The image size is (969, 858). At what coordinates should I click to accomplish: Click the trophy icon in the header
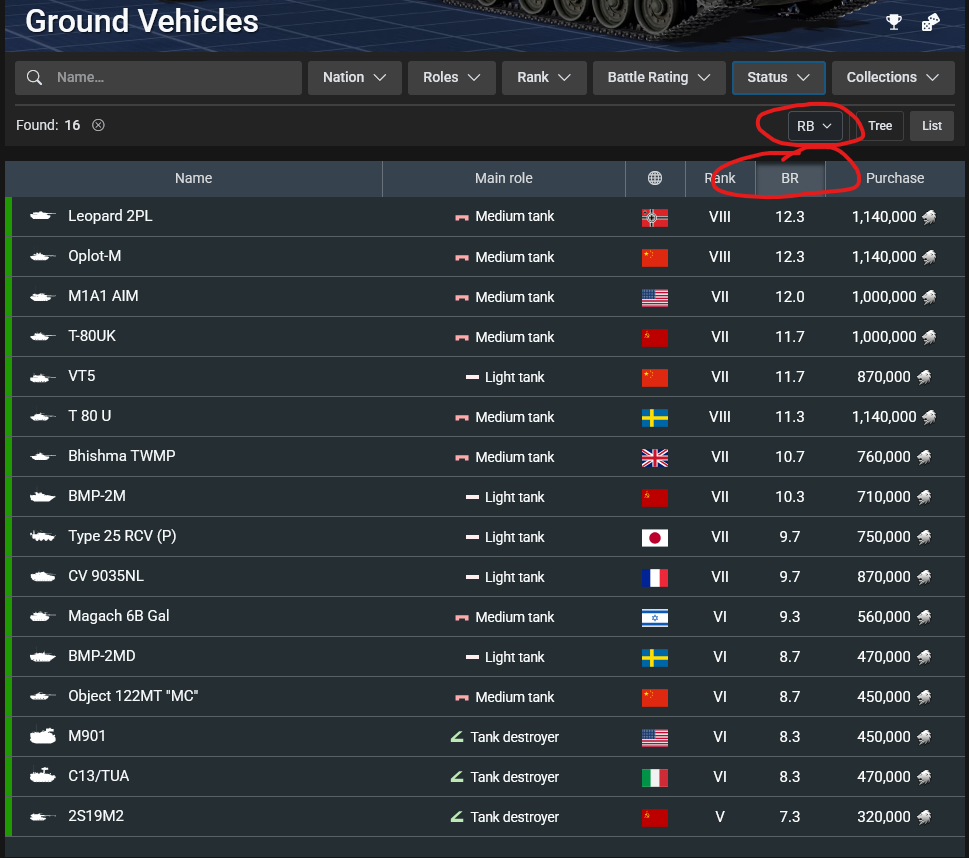coord(893,22)
